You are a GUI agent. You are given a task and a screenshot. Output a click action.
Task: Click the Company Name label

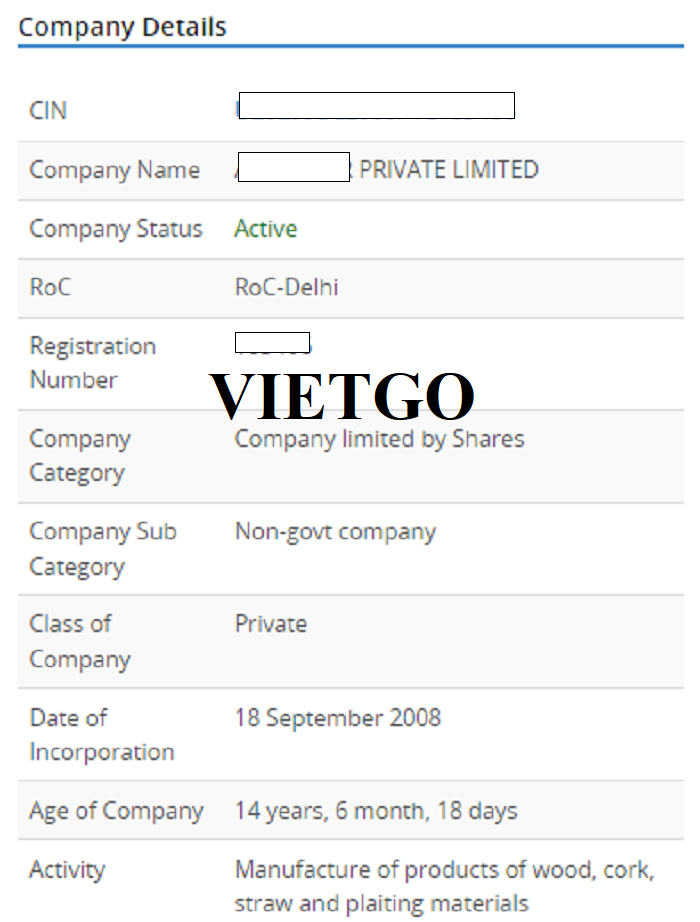pyautogui.click(x=115, y=170)
